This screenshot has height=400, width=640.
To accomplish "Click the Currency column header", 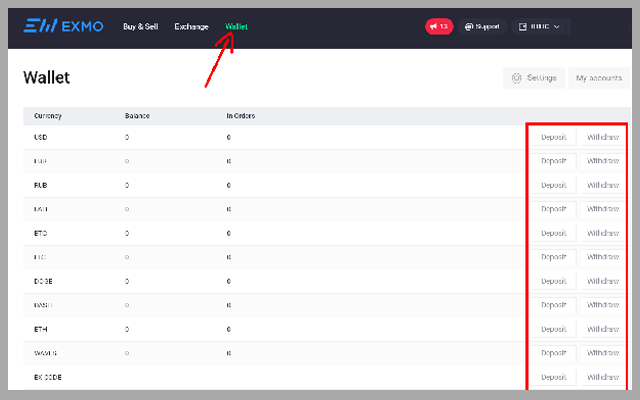I will 48,116.
